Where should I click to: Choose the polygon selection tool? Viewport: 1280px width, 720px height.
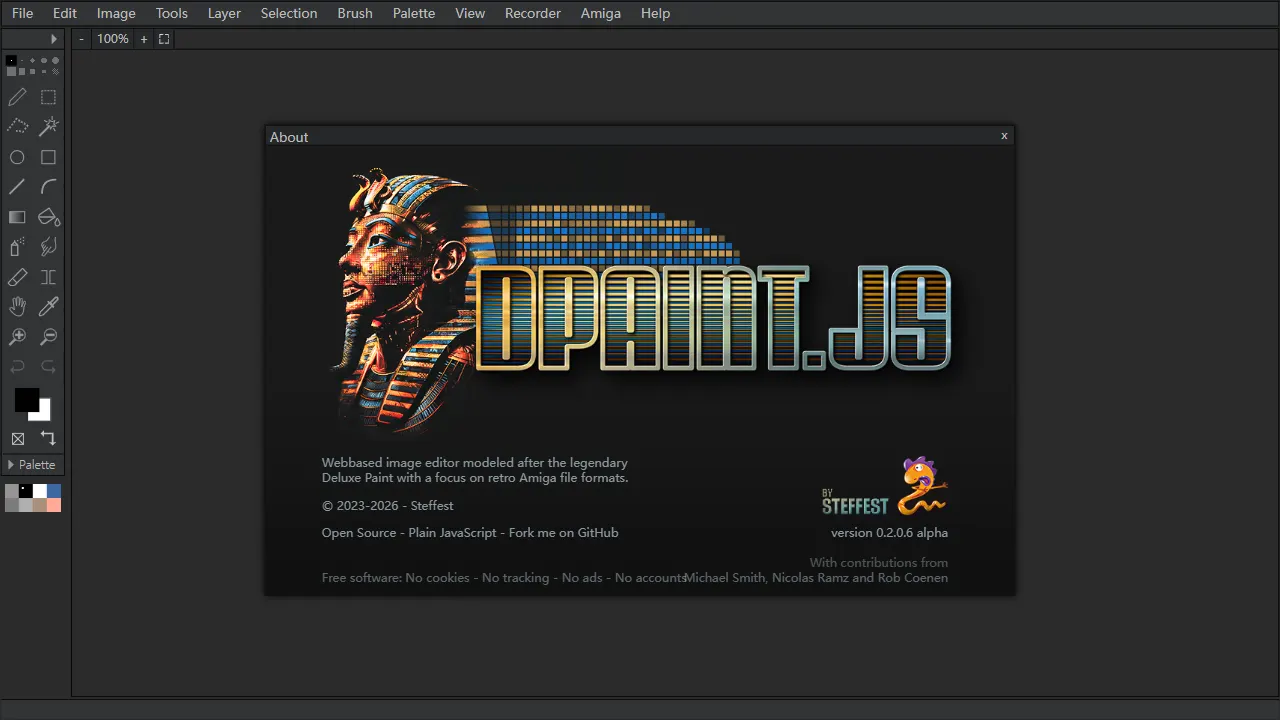[x=17, y=127]
